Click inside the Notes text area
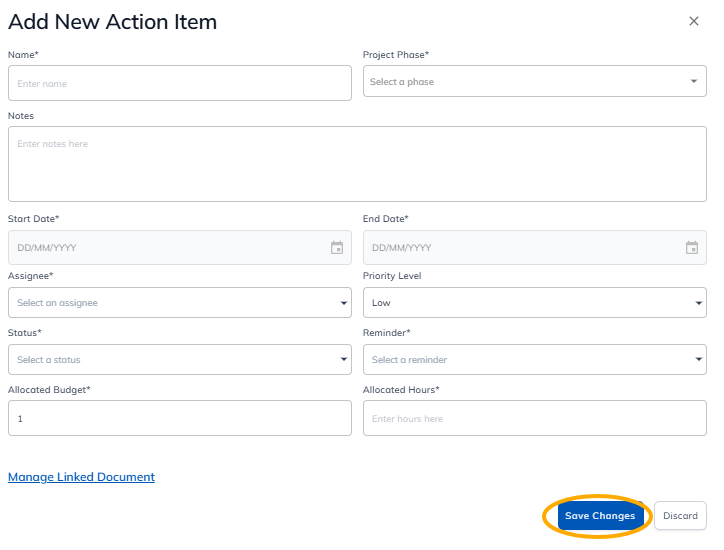 pyautogui.click(x=357, y=165)
